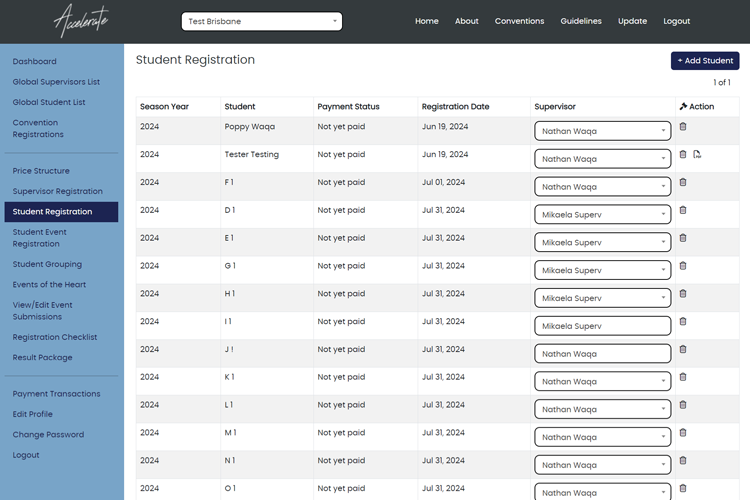The height and width of the screenshot is (500, 750).
Task: Select Student Grouping in sidebar
Action: pos(47,265)
